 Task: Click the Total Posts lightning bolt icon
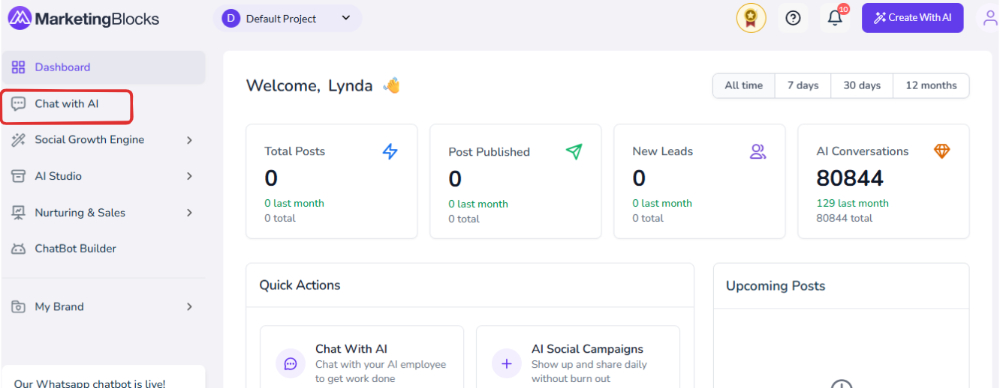coord(390,151)
